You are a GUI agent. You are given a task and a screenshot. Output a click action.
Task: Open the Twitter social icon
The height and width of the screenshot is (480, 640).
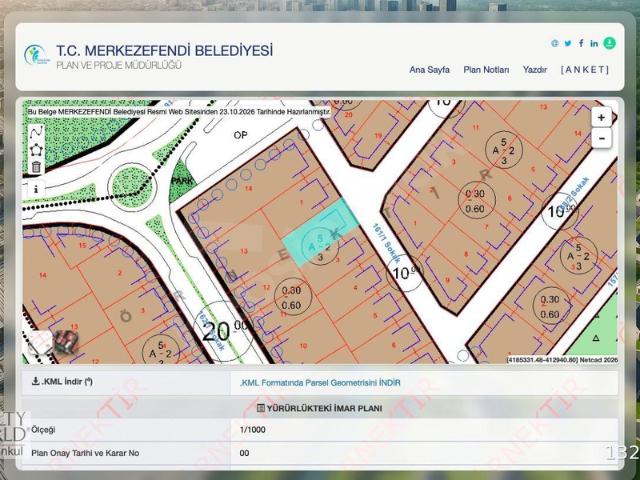[x=568, y=43]
